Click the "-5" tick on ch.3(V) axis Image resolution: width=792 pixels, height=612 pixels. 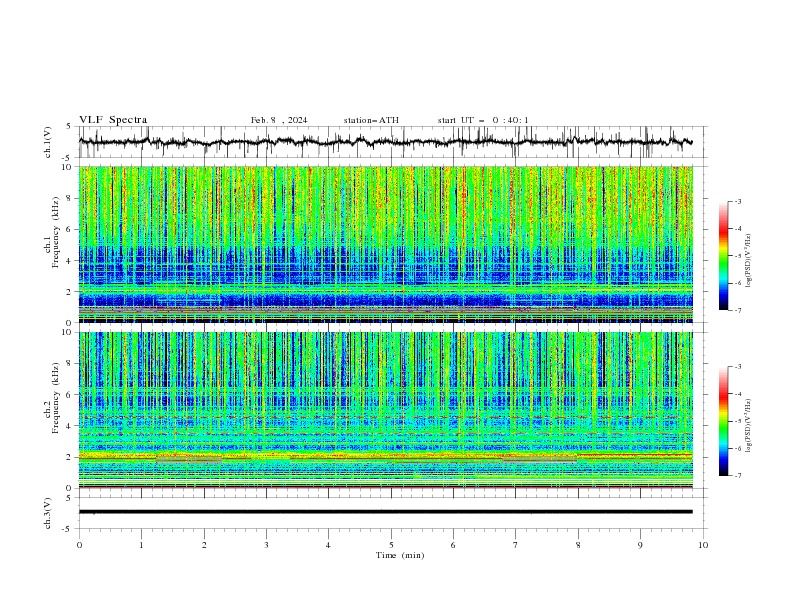tap(68, 529)
